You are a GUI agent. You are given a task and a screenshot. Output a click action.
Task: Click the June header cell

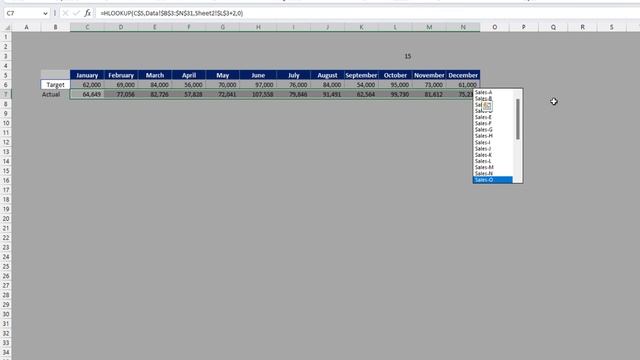tap(258, 75)
